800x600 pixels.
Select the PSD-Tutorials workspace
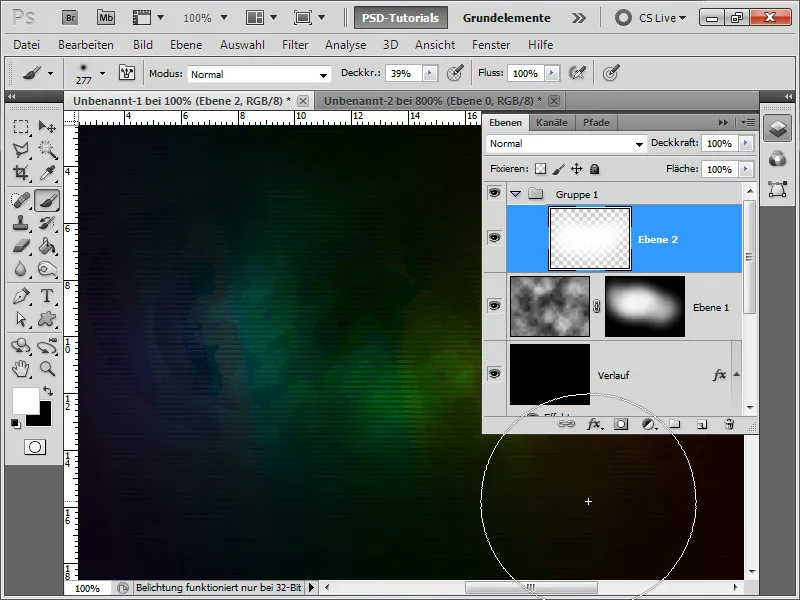point(401,18)
